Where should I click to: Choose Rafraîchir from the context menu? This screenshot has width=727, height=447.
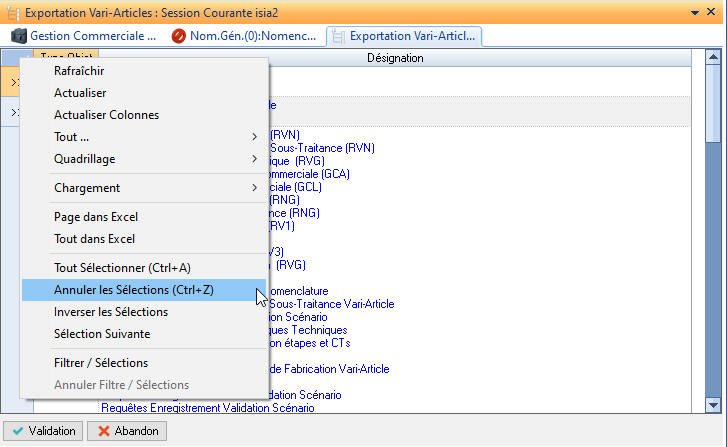(x=79, y=71)
